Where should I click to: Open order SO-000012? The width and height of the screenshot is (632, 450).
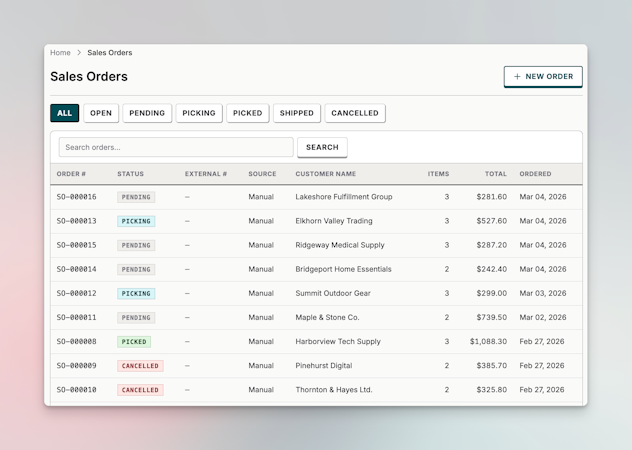pyautogui.click(x=76, y=293)
